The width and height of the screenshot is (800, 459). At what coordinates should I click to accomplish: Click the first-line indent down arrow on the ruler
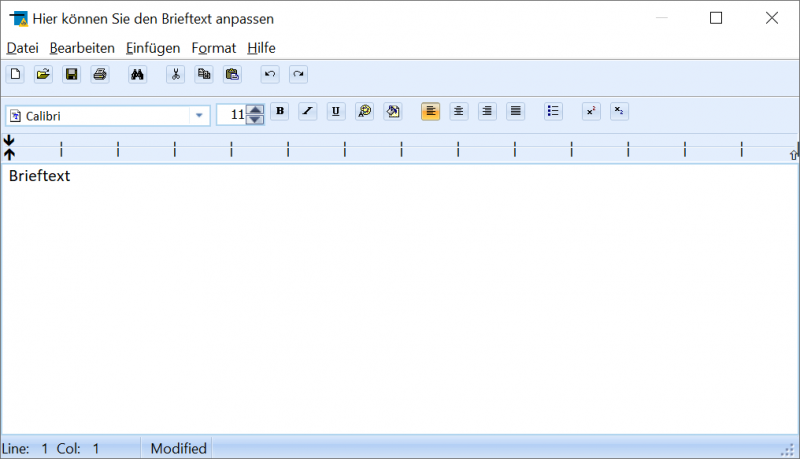click(x=9, y=140)
